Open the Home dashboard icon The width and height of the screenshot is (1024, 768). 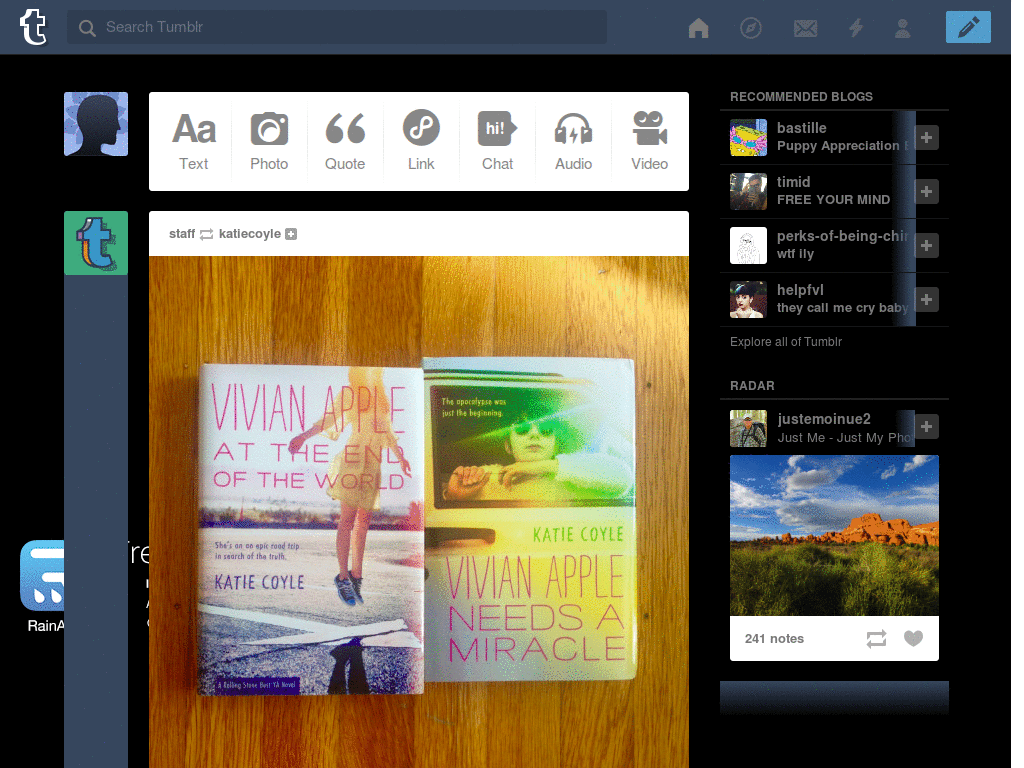pyautogui.click(x=698, y=27)
